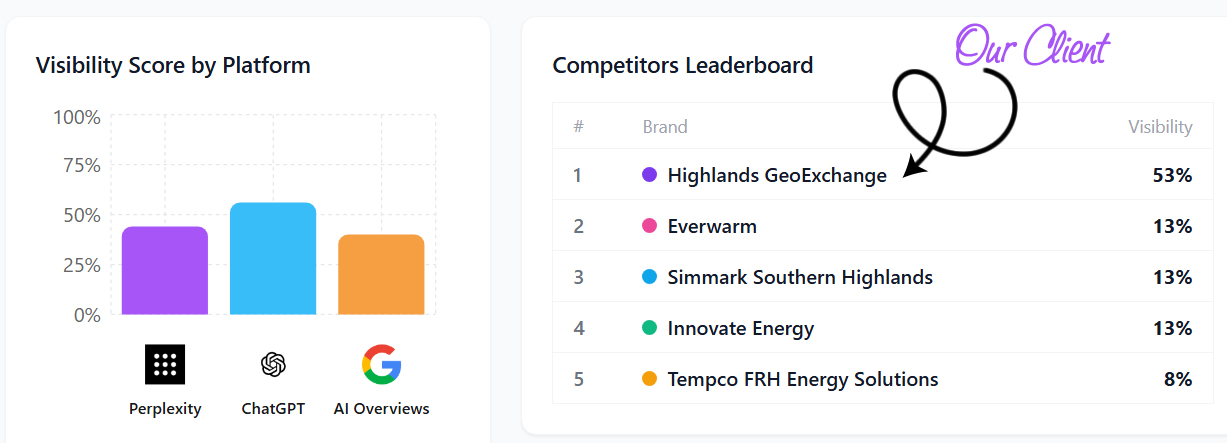This screenshot has width=1227, height=443.
Task: Open the Everwarm brand entry
Action: pyautogui.click(x=712, y=227)
